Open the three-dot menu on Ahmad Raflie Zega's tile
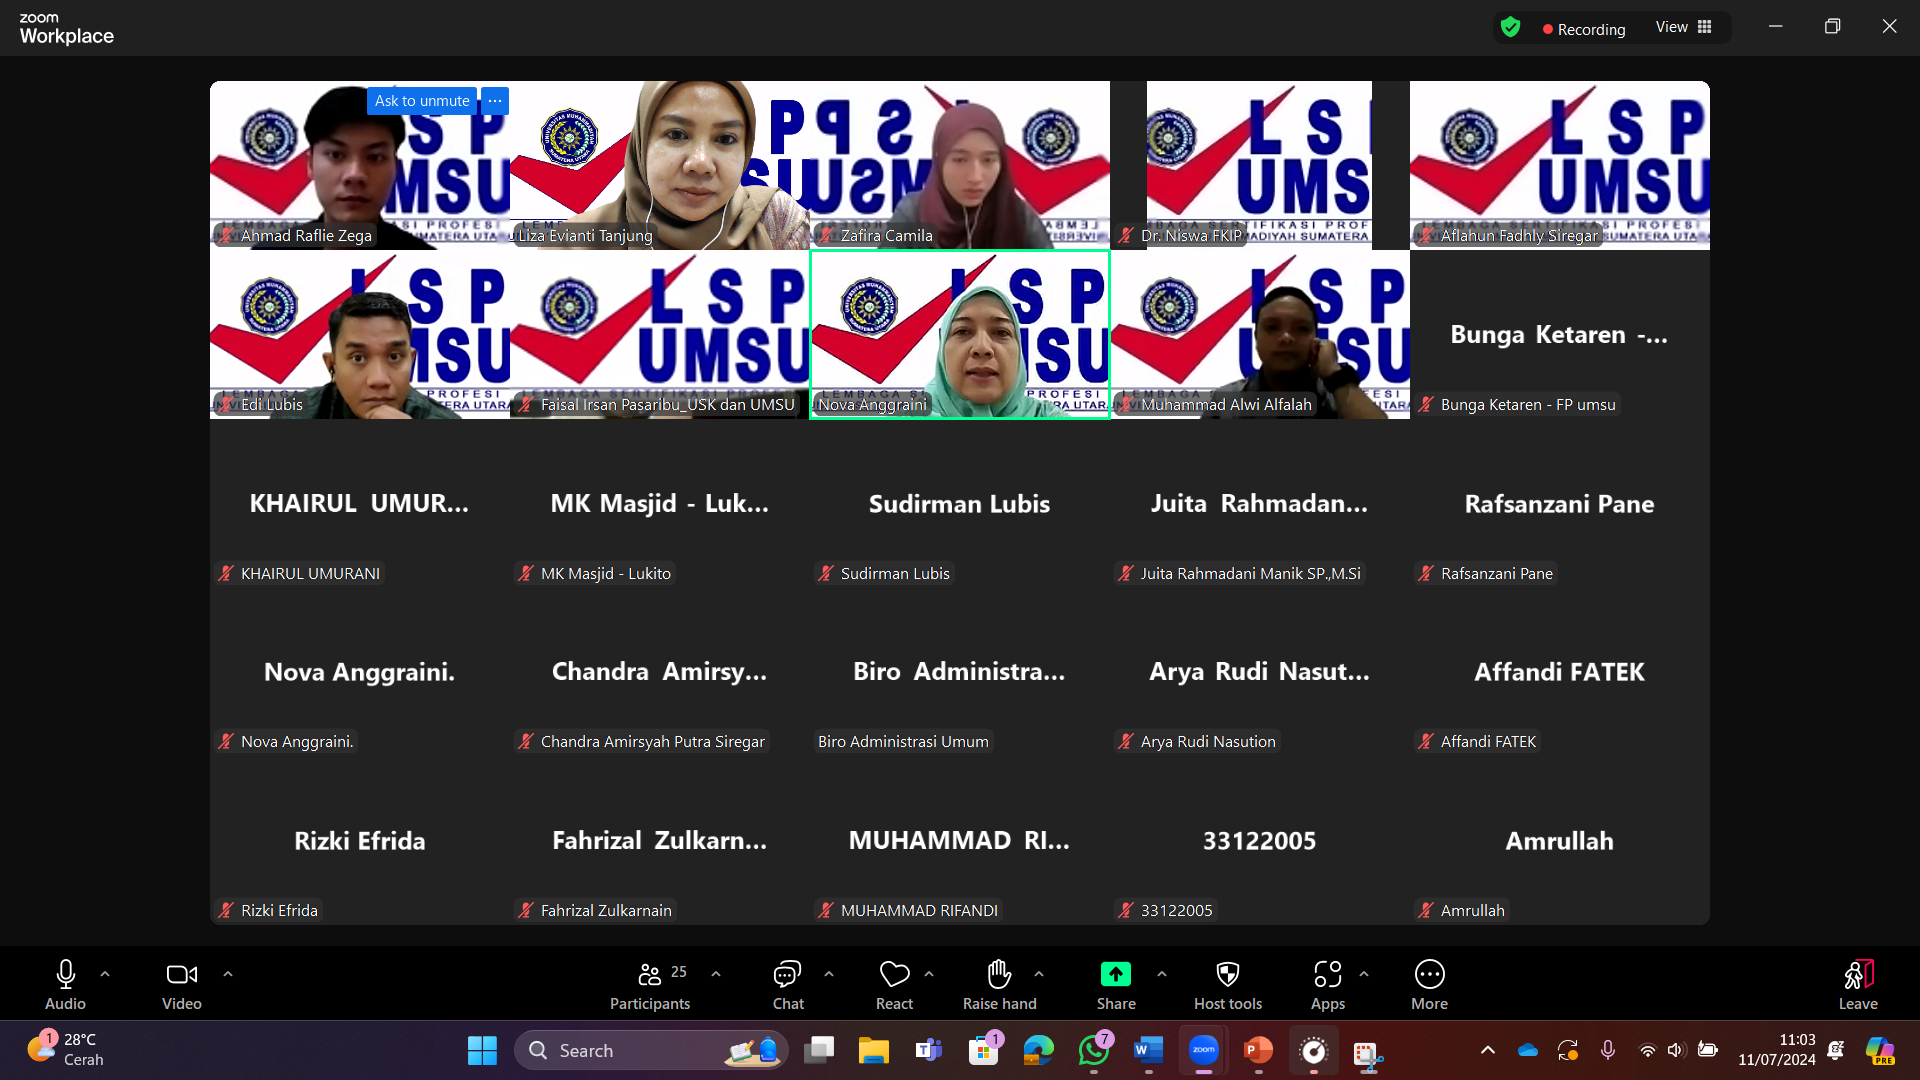 495,101
